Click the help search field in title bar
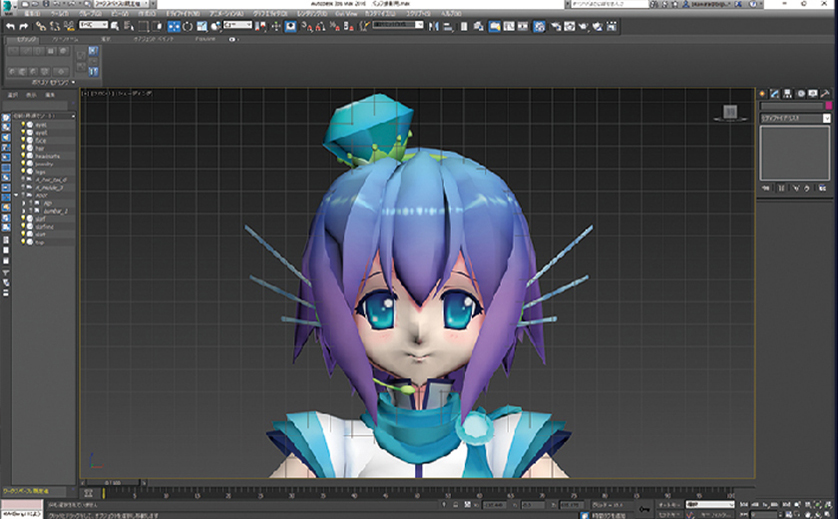Screen dimensions: 838x519 609,4
